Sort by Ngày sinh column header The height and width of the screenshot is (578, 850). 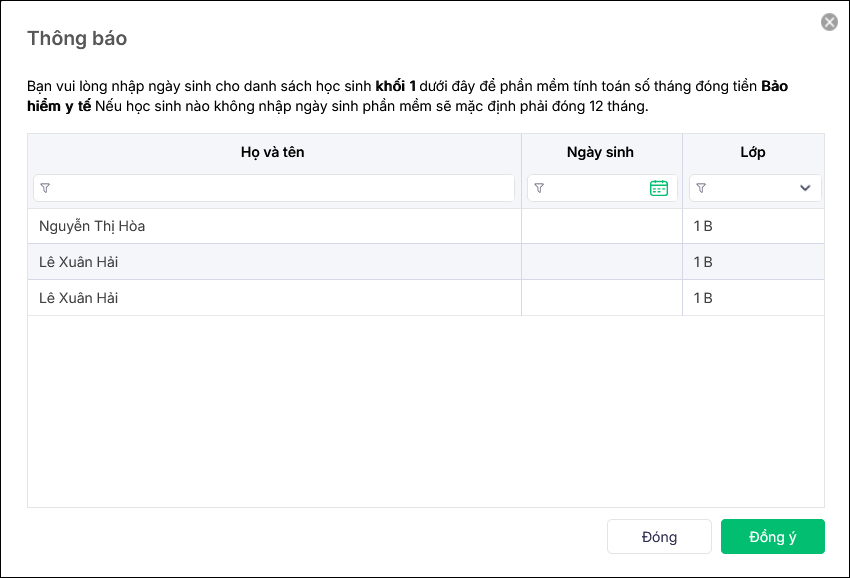tap(600, 152)
